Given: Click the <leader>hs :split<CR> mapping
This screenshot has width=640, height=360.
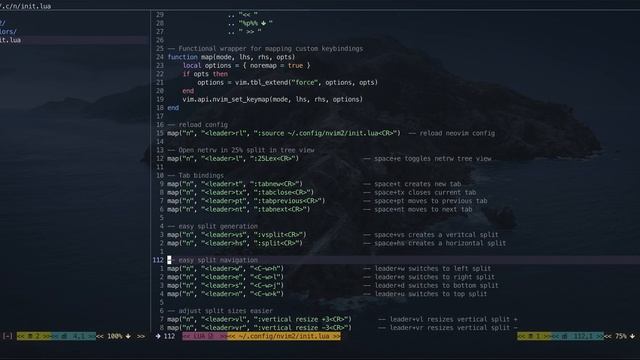Looking at the screenshot, I should tap(235, 243).
